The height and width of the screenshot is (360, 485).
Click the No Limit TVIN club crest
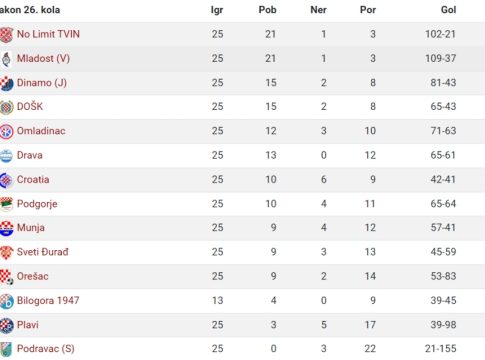[6, 34]
